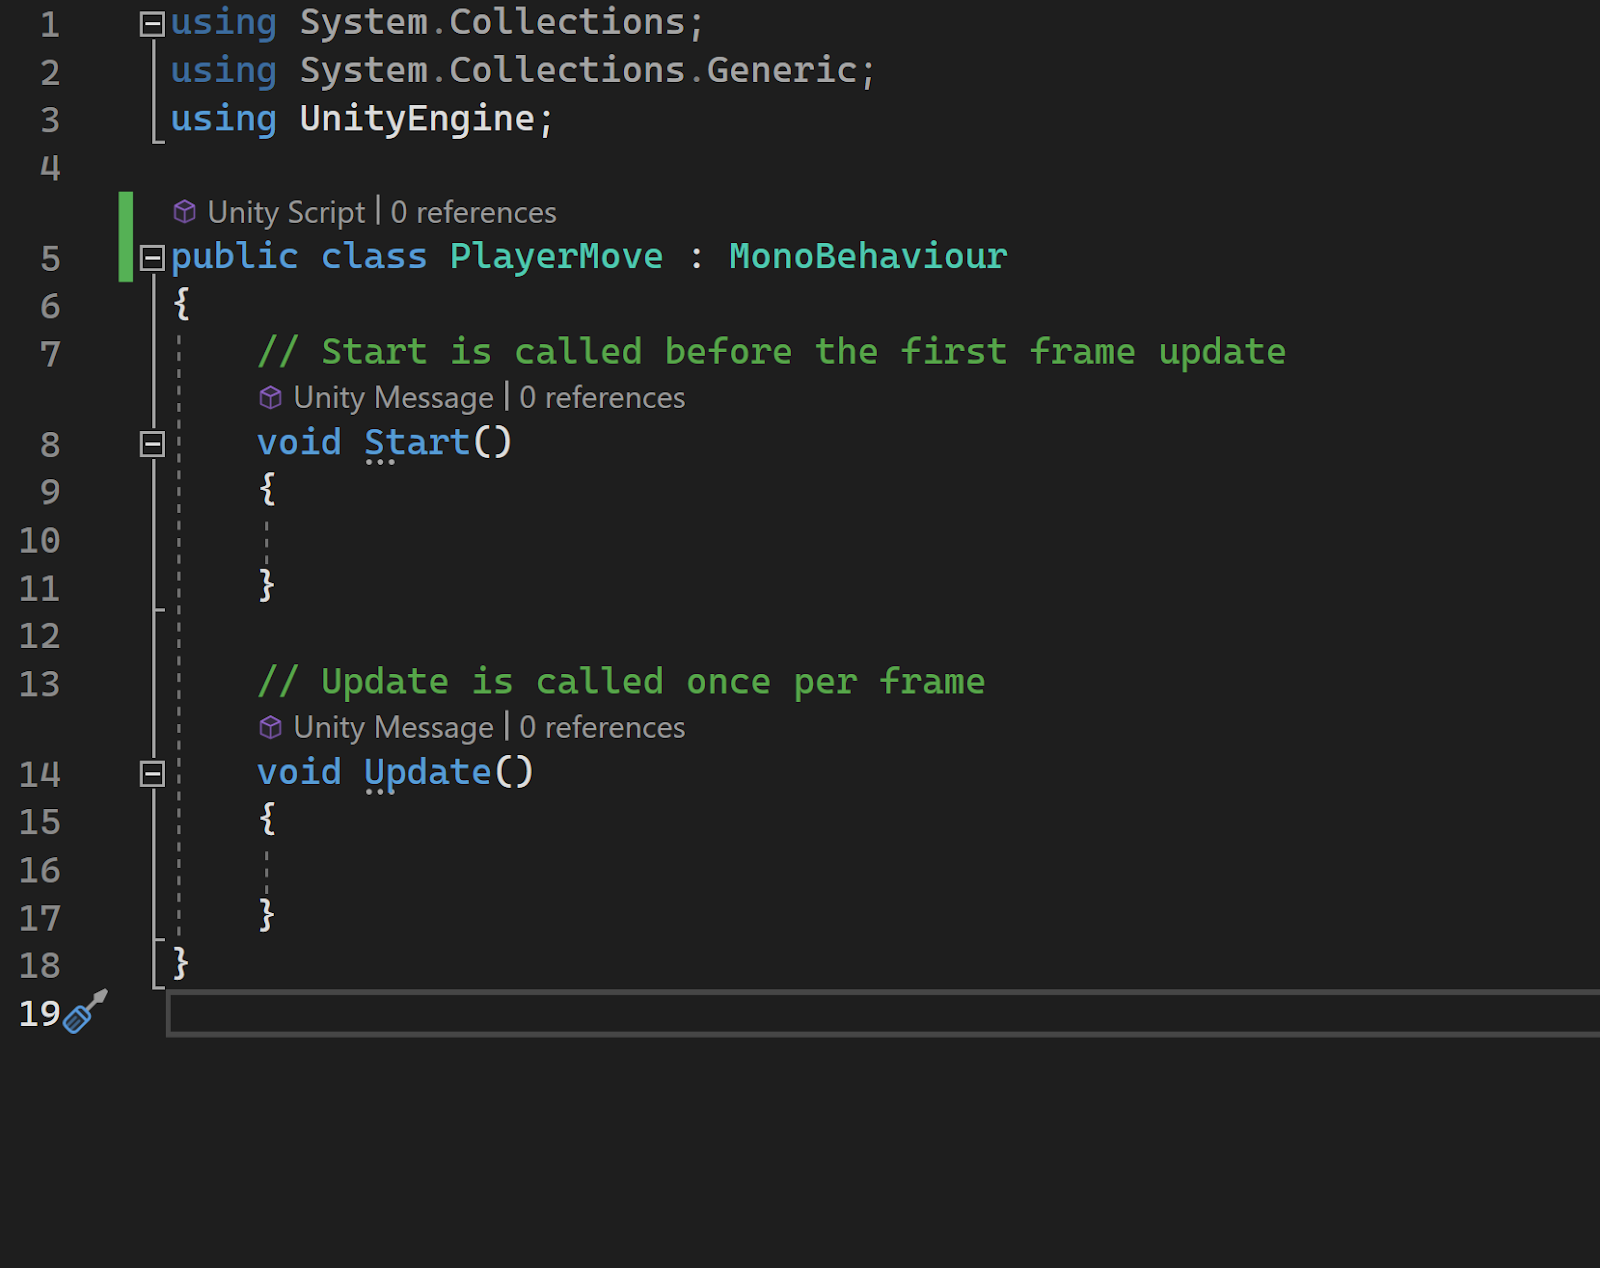1600x1268 pixels.
Task: Click the Unity Script cube icon above class
Action: pos(185,212)
